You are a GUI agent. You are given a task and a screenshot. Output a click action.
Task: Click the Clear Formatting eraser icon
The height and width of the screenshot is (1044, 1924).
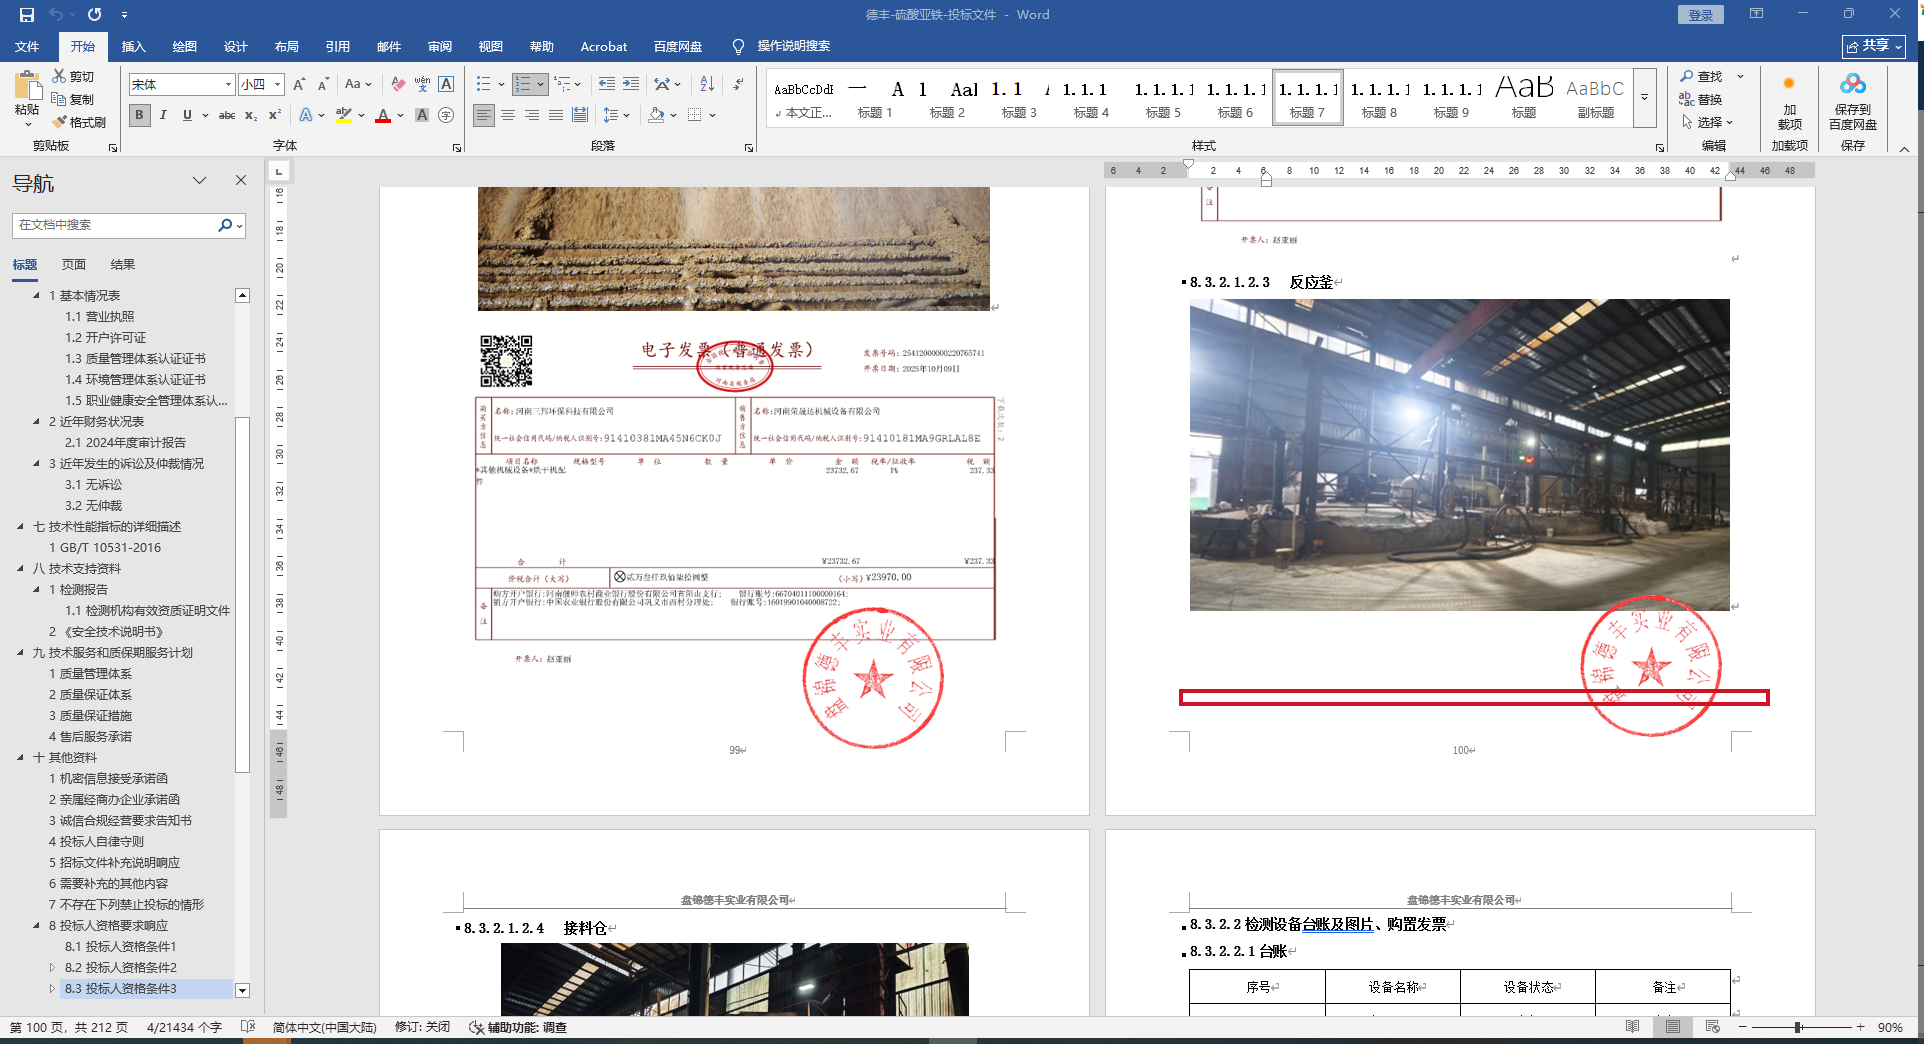(398, 84)
